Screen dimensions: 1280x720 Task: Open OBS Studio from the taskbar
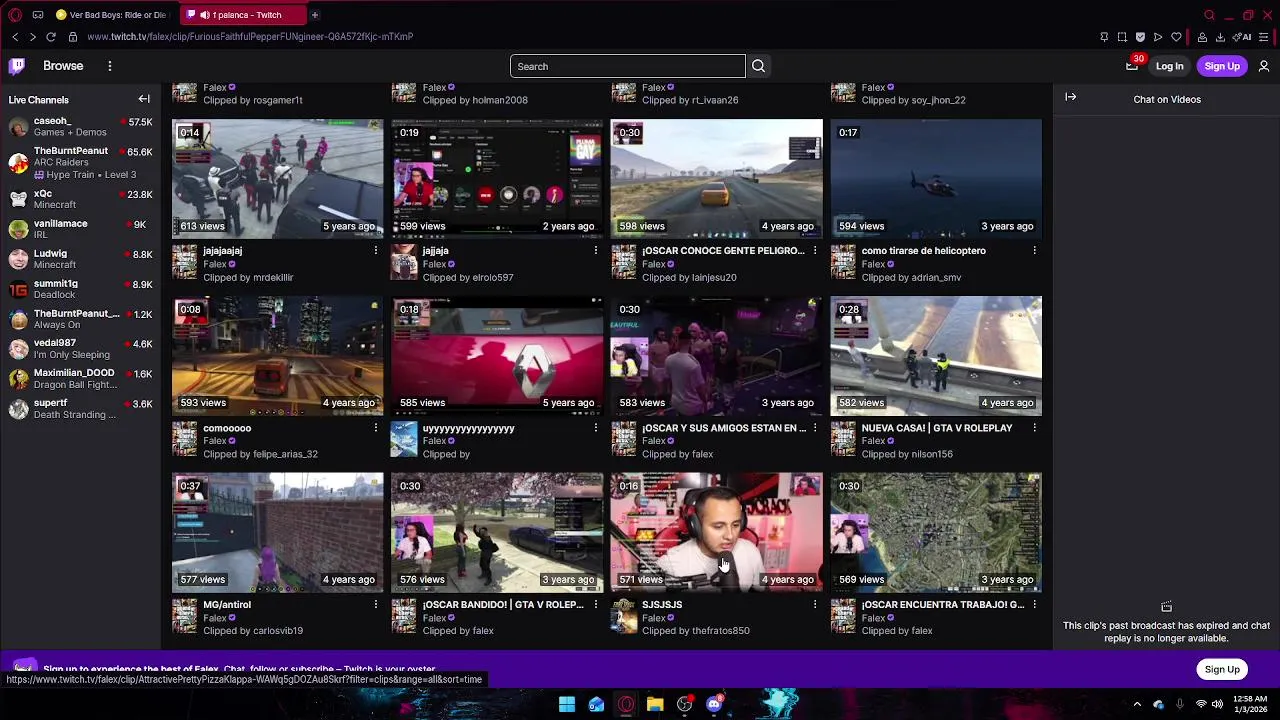coord(684,704)
